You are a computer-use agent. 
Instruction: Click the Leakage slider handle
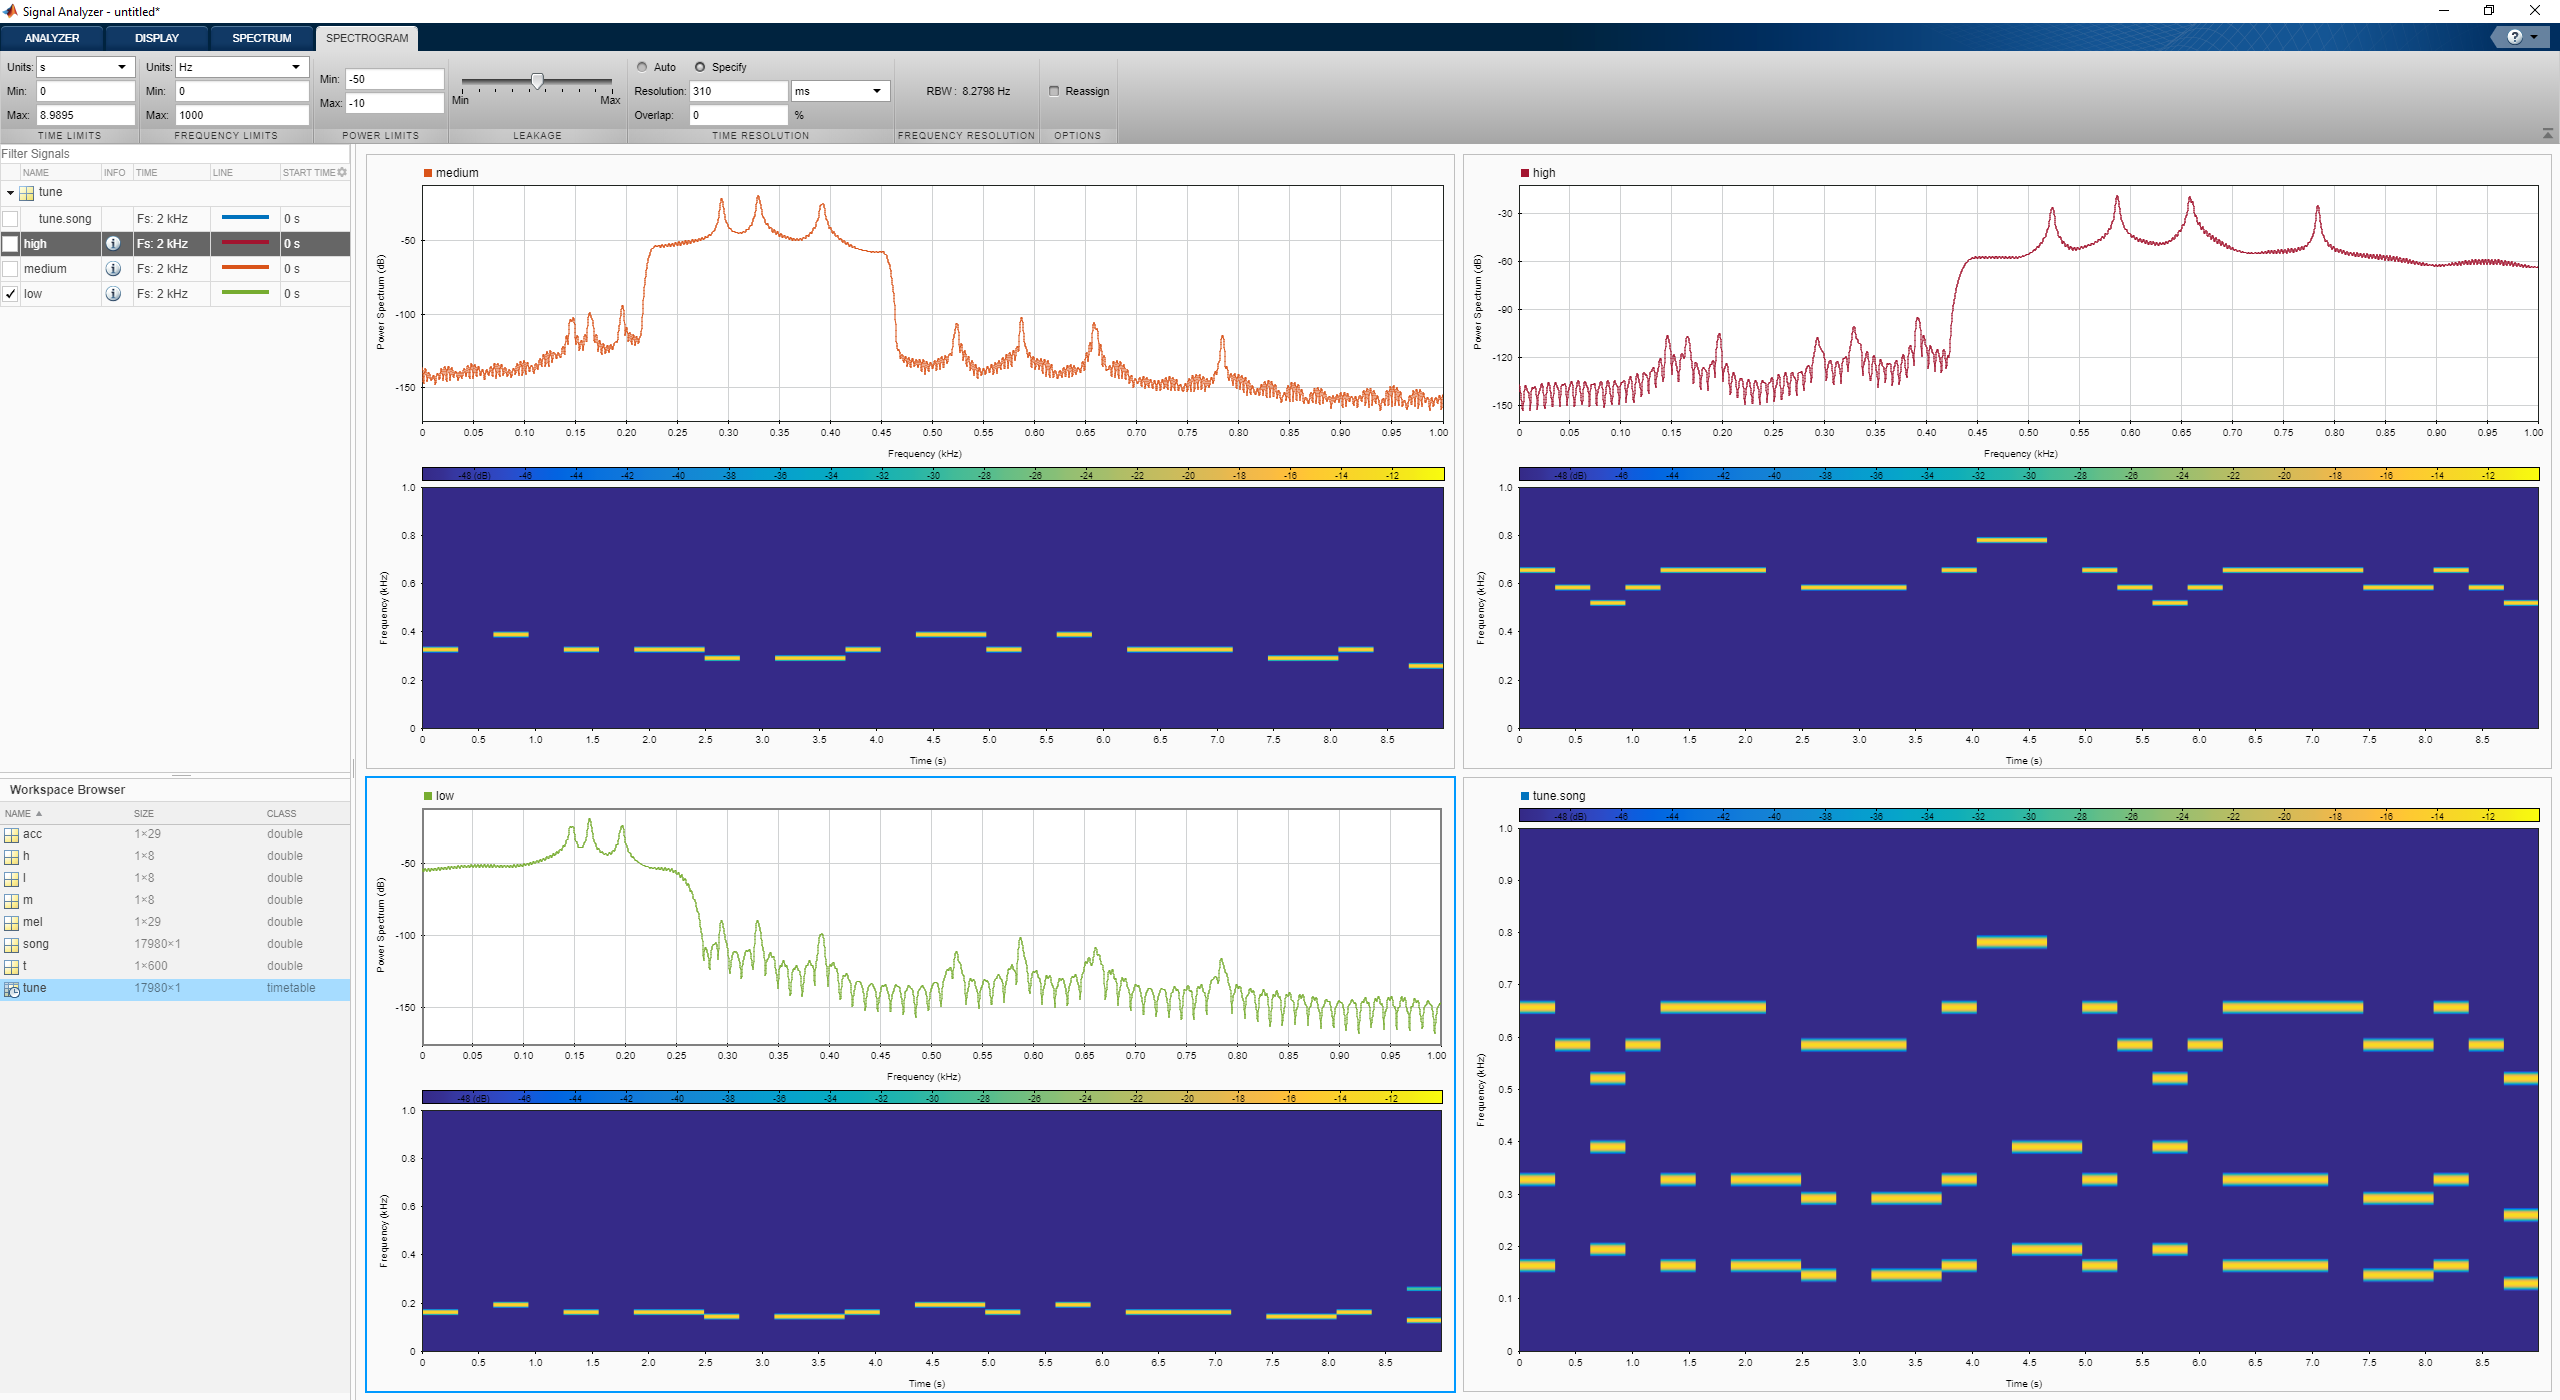pos(537,81)
